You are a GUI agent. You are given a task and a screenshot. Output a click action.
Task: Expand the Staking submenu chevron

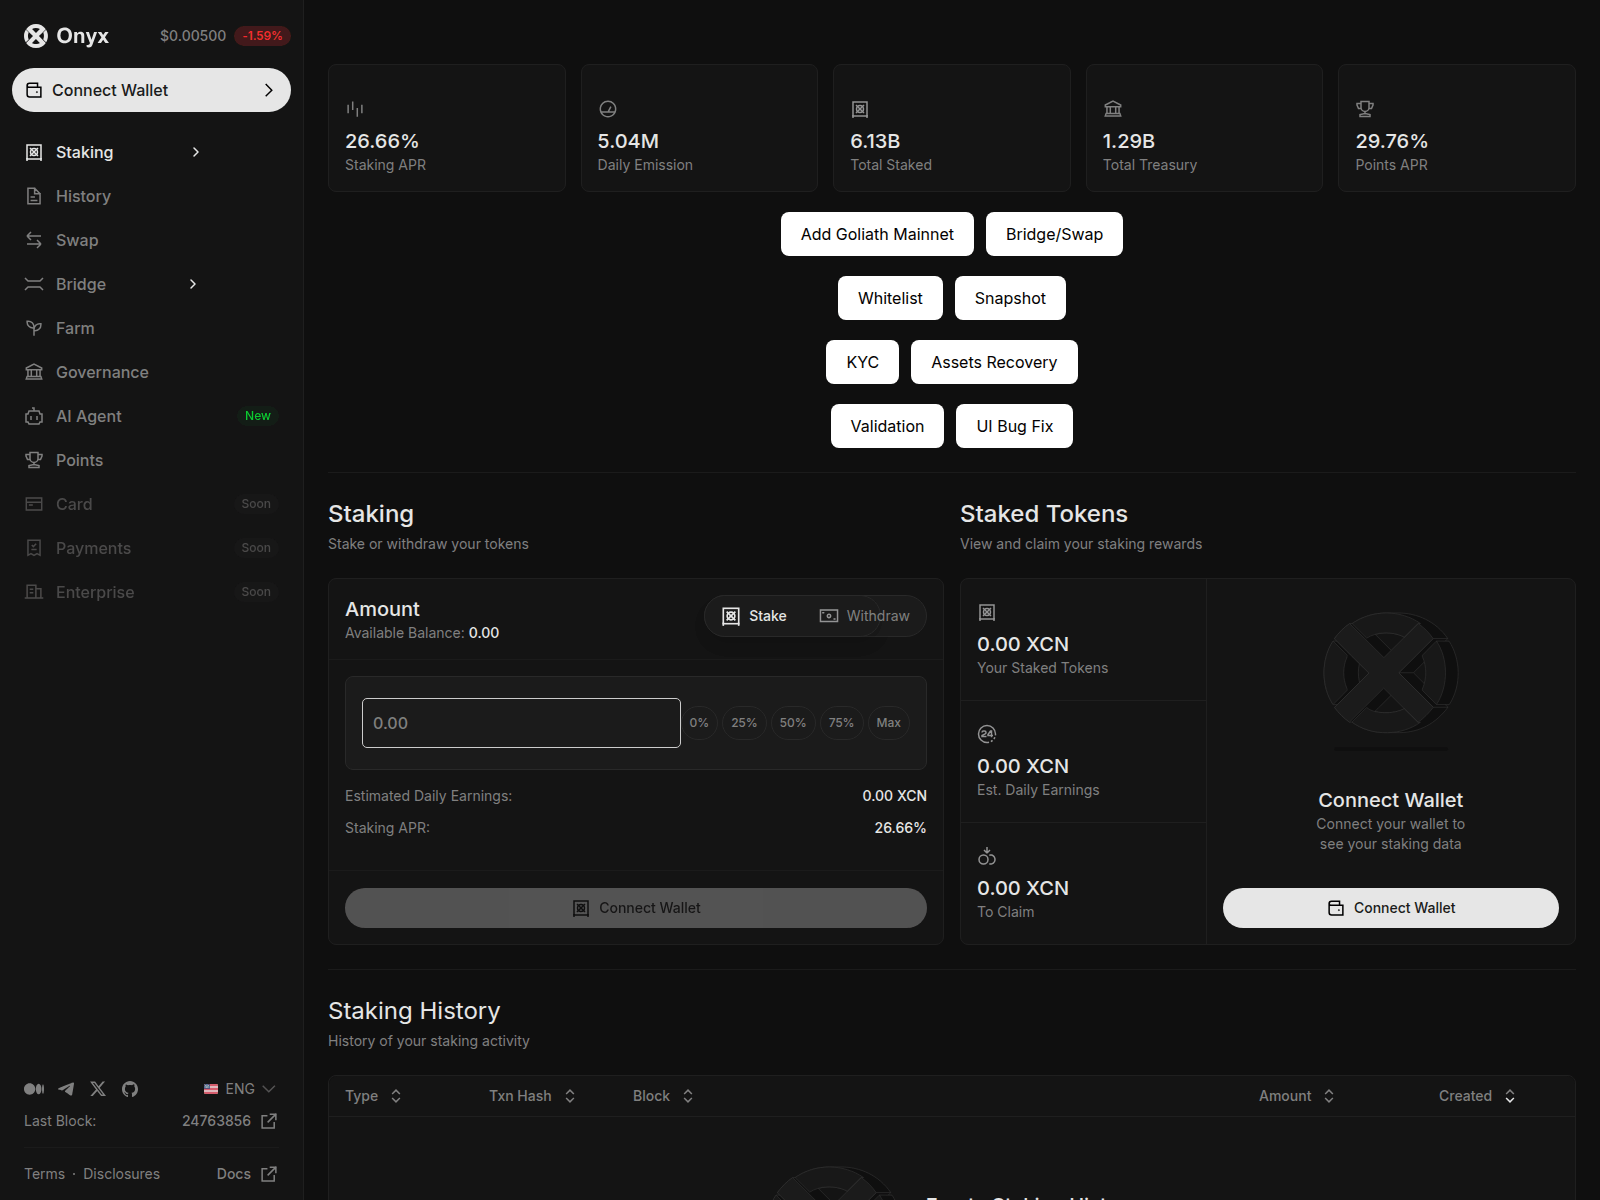[x=196, y=152]
